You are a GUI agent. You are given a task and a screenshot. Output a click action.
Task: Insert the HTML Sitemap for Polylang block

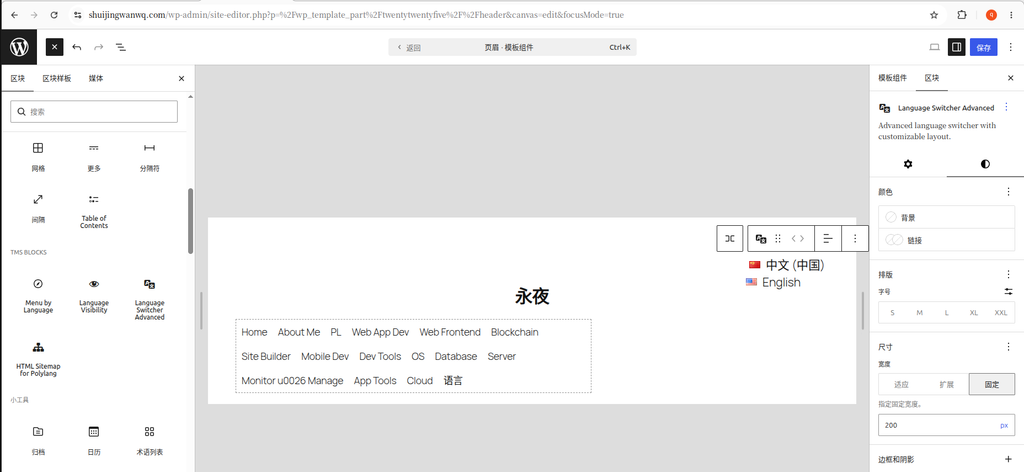(38, 358)
